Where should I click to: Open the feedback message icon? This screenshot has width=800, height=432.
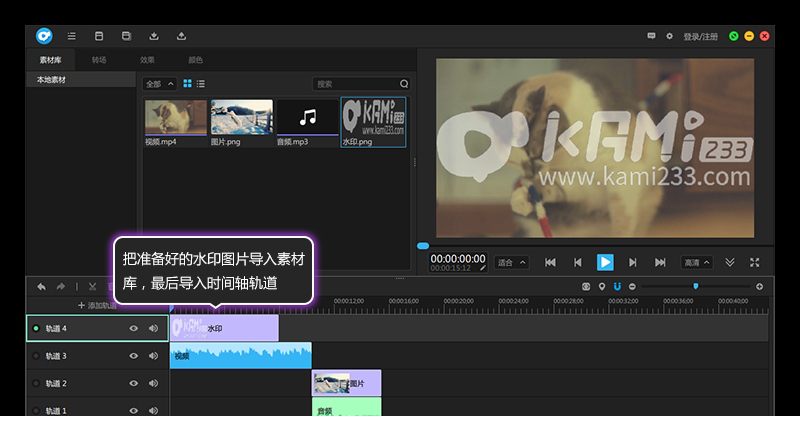click(x=651, y=36)
